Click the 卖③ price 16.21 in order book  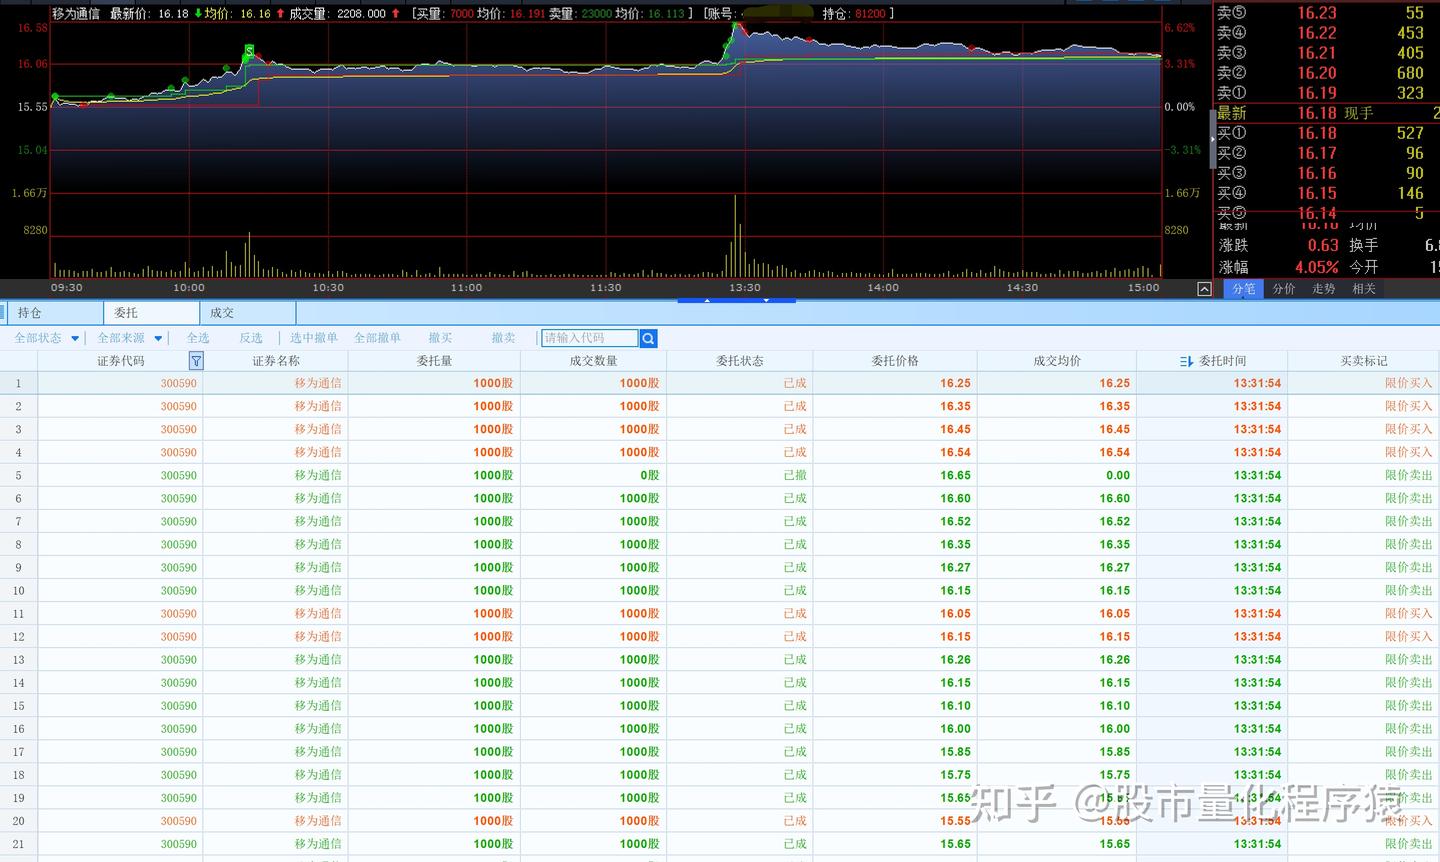(1317, 53)
